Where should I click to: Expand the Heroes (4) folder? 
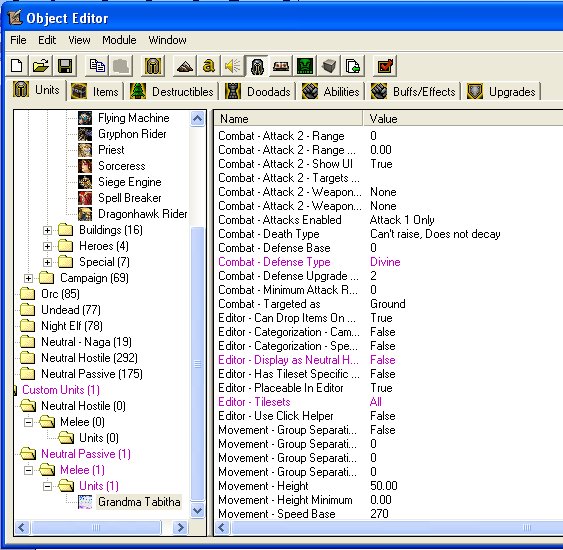(47, 246)
